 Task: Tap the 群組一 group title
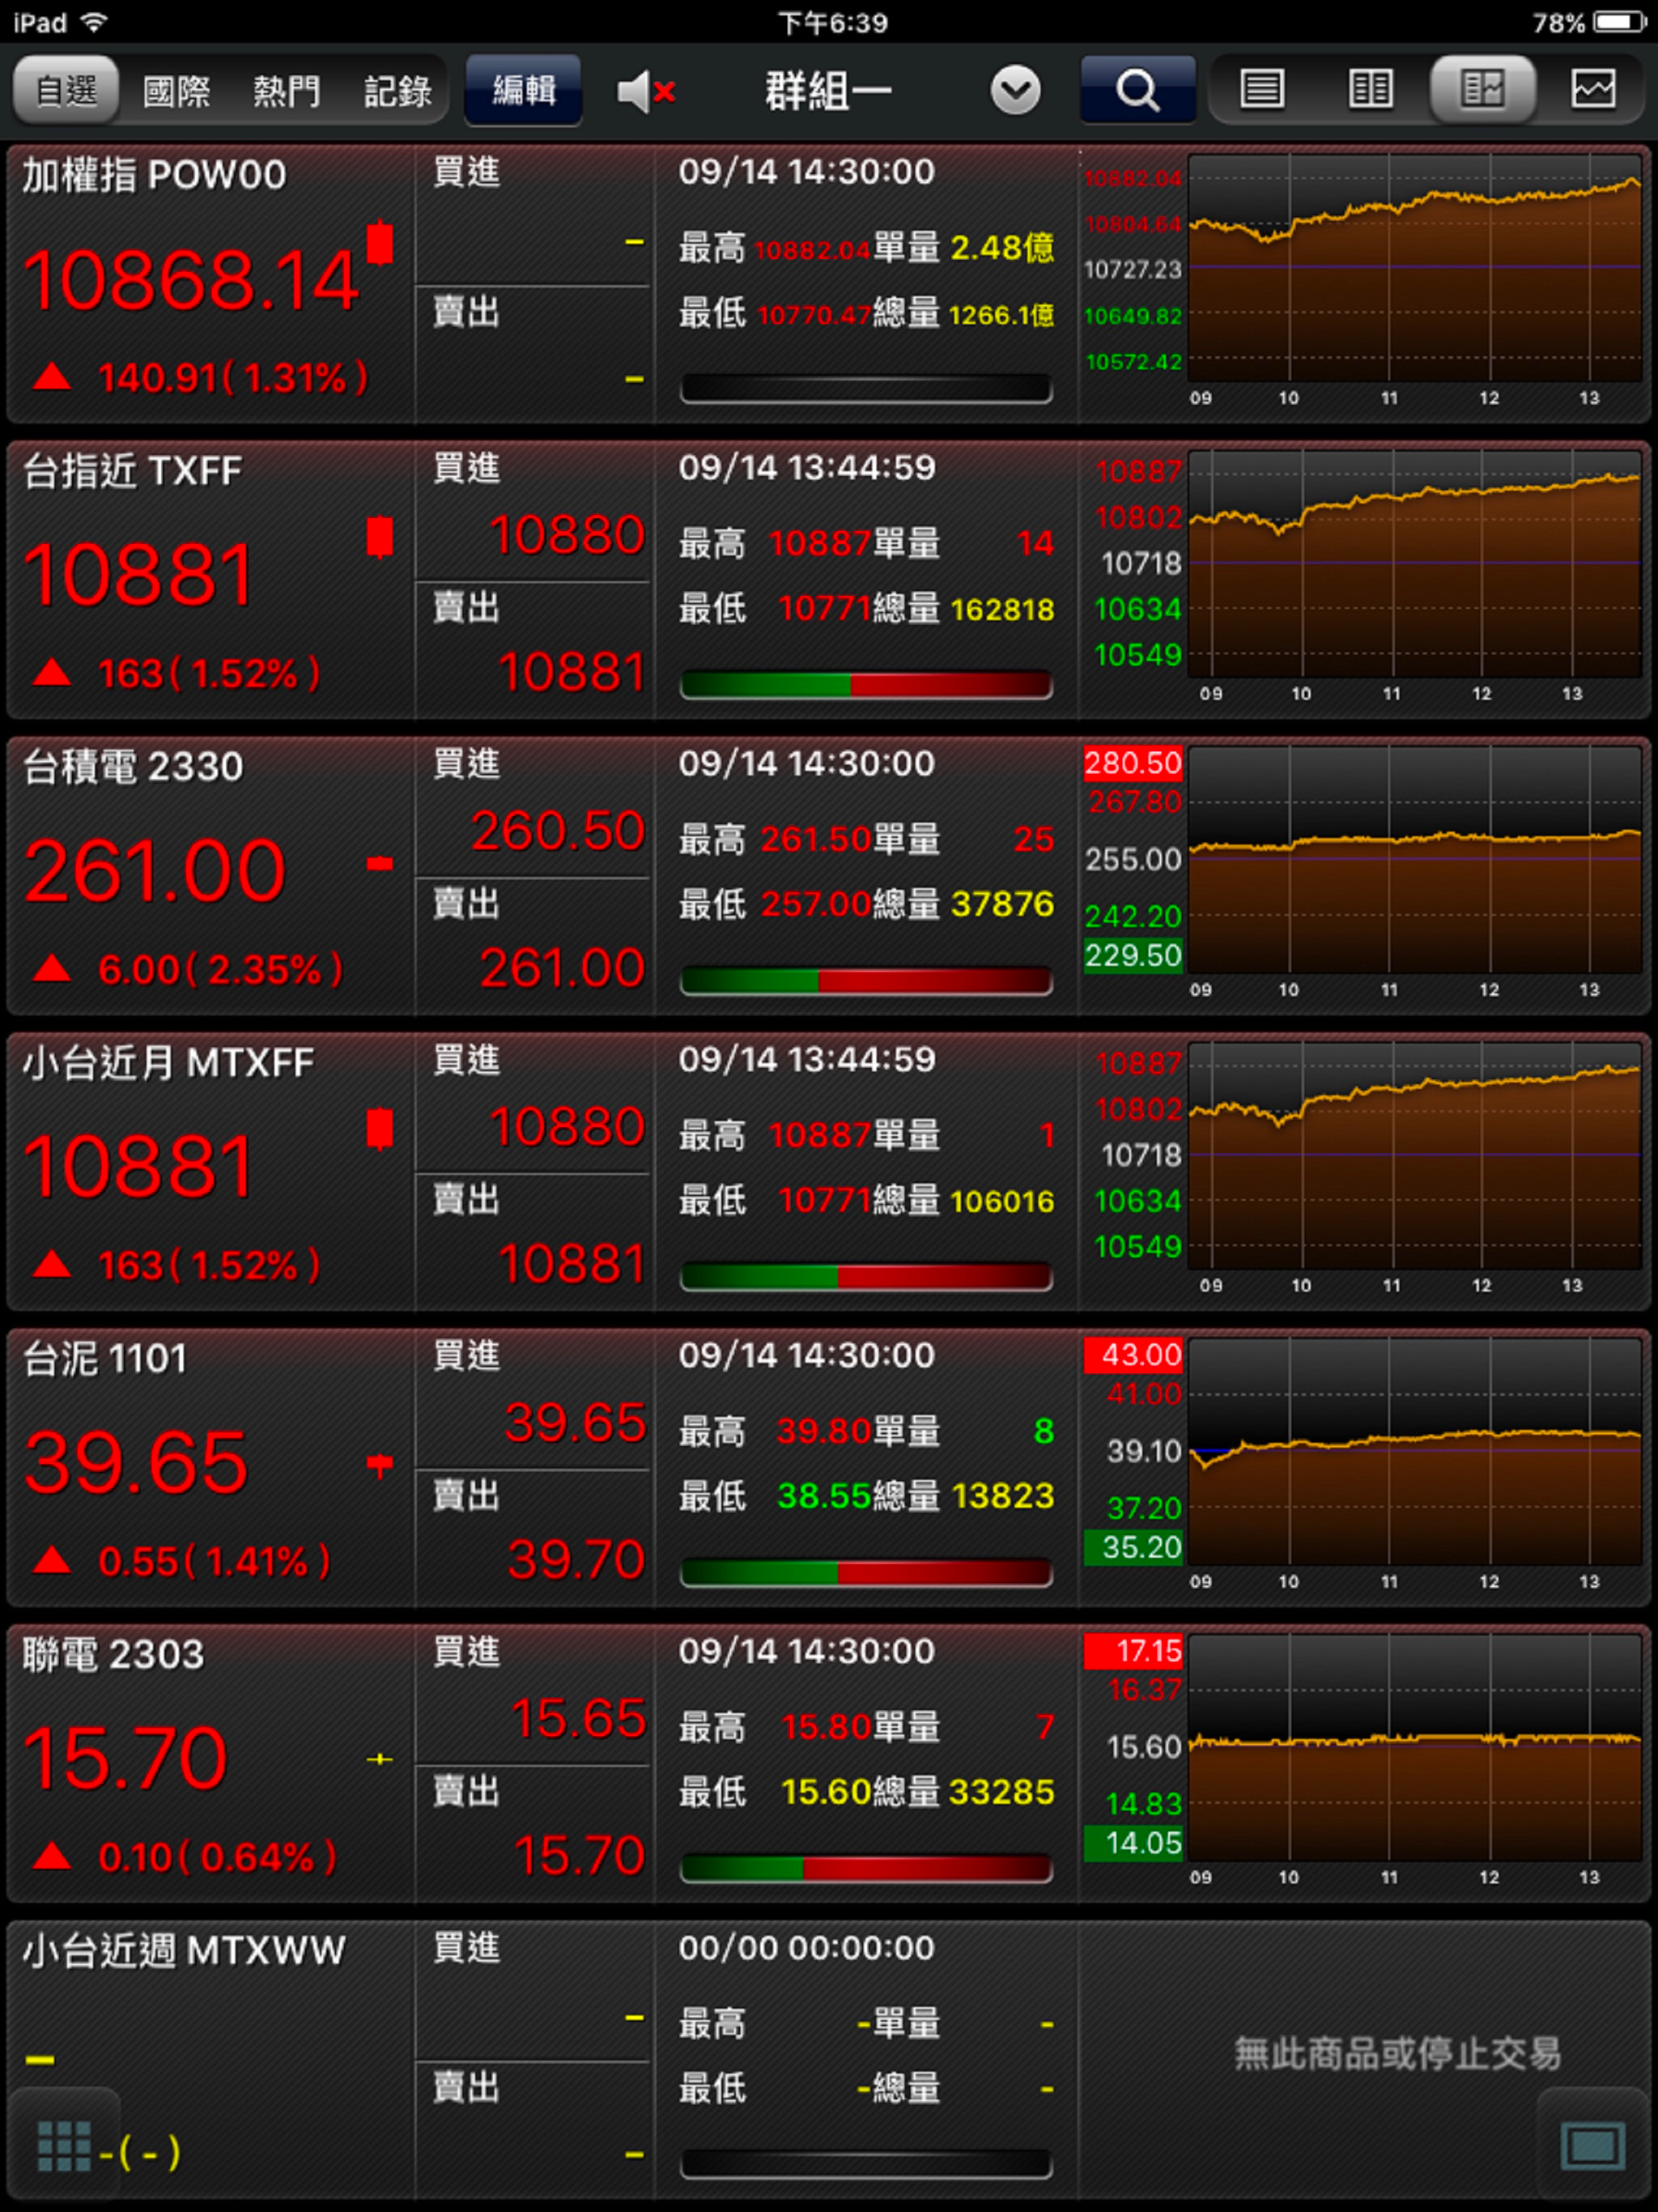click(x=828, y=92)
